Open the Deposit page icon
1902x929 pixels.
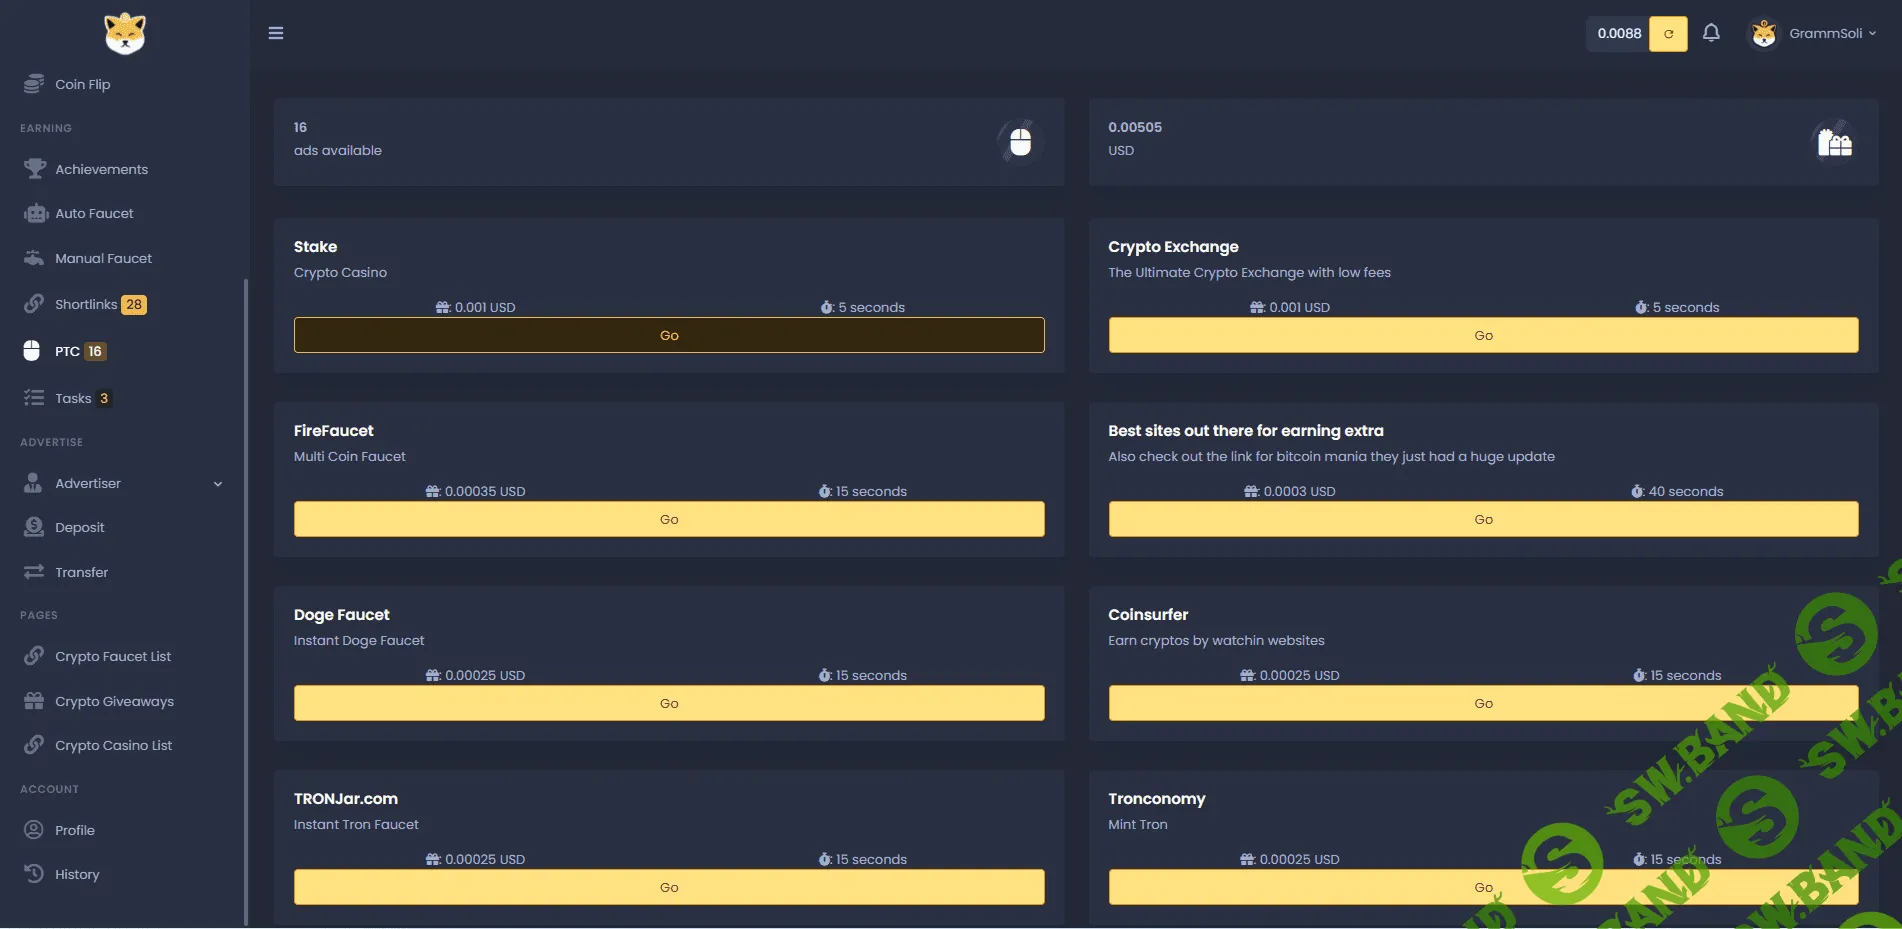pyautogui.click(x=34, y=527)
